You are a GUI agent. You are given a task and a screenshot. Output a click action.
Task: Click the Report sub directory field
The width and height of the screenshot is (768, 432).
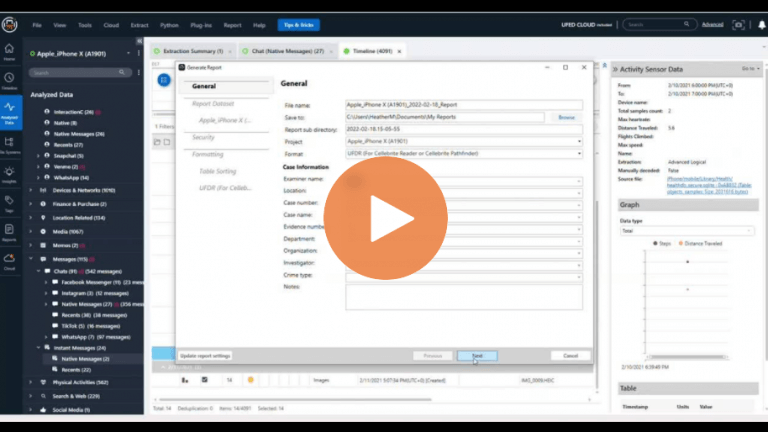(x=464, y=129)
